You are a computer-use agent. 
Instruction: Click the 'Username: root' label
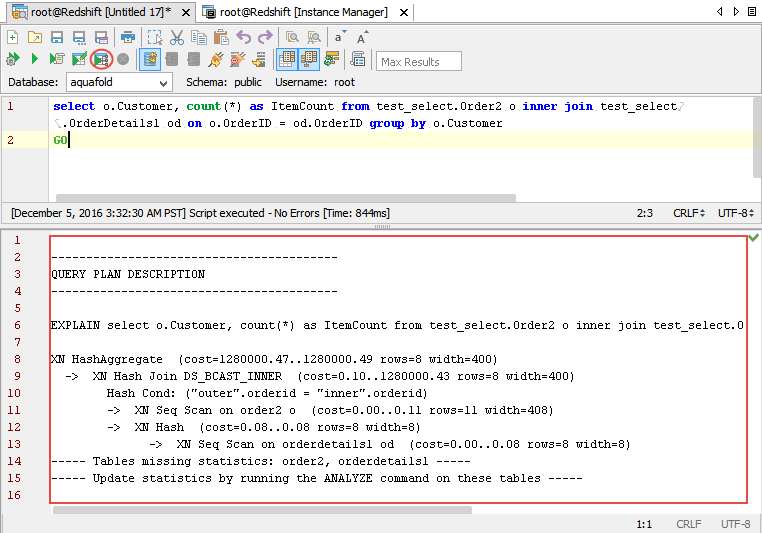click(315, 82)
